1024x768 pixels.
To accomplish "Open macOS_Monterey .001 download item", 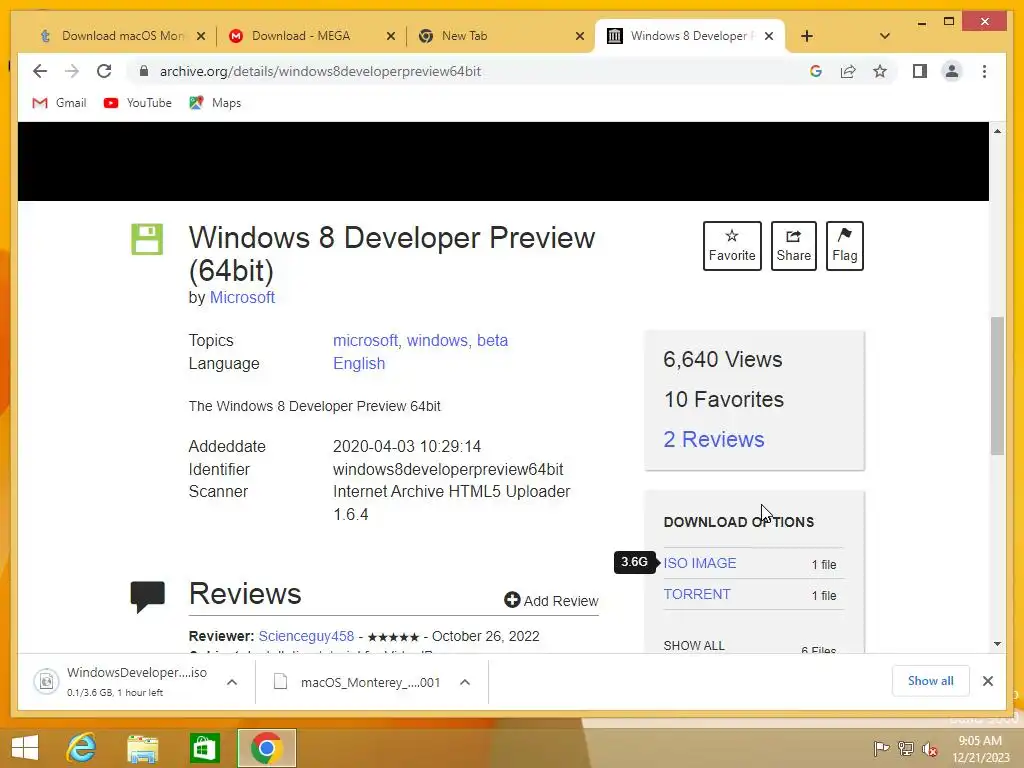I will [358, 682].
